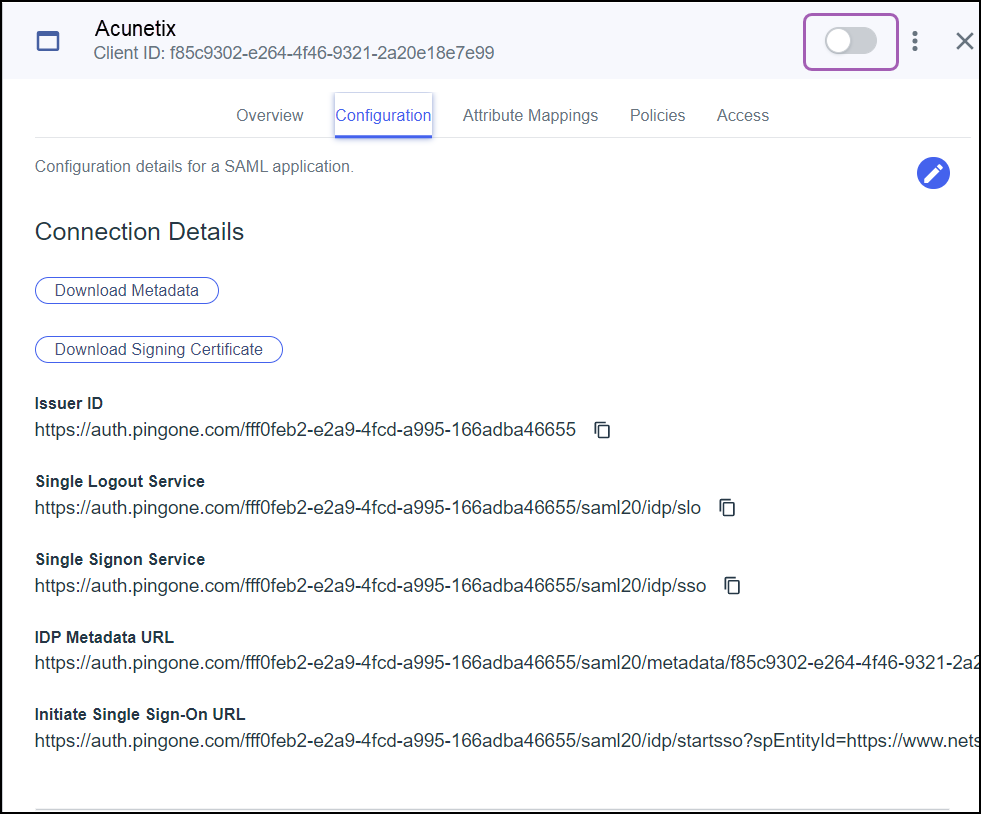Click the Single Logout Service label
981x814 pixels.
point(120,481)
